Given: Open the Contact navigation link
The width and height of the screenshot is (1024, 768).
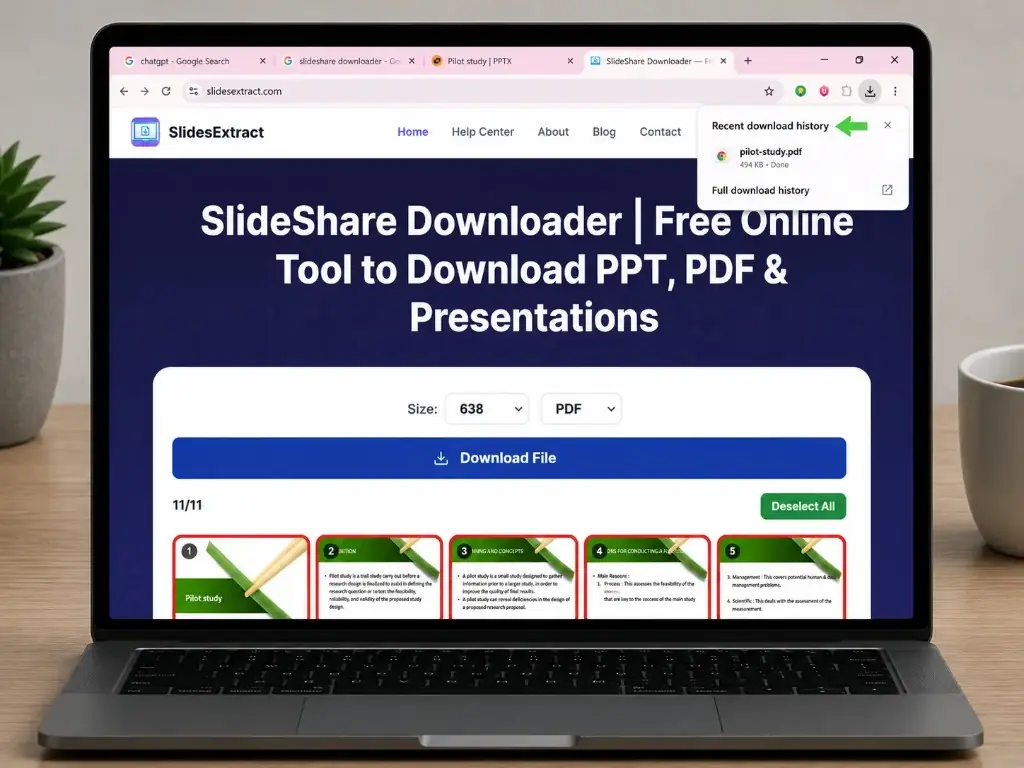Looking at the screenshot, I should (x=660, y=132).
